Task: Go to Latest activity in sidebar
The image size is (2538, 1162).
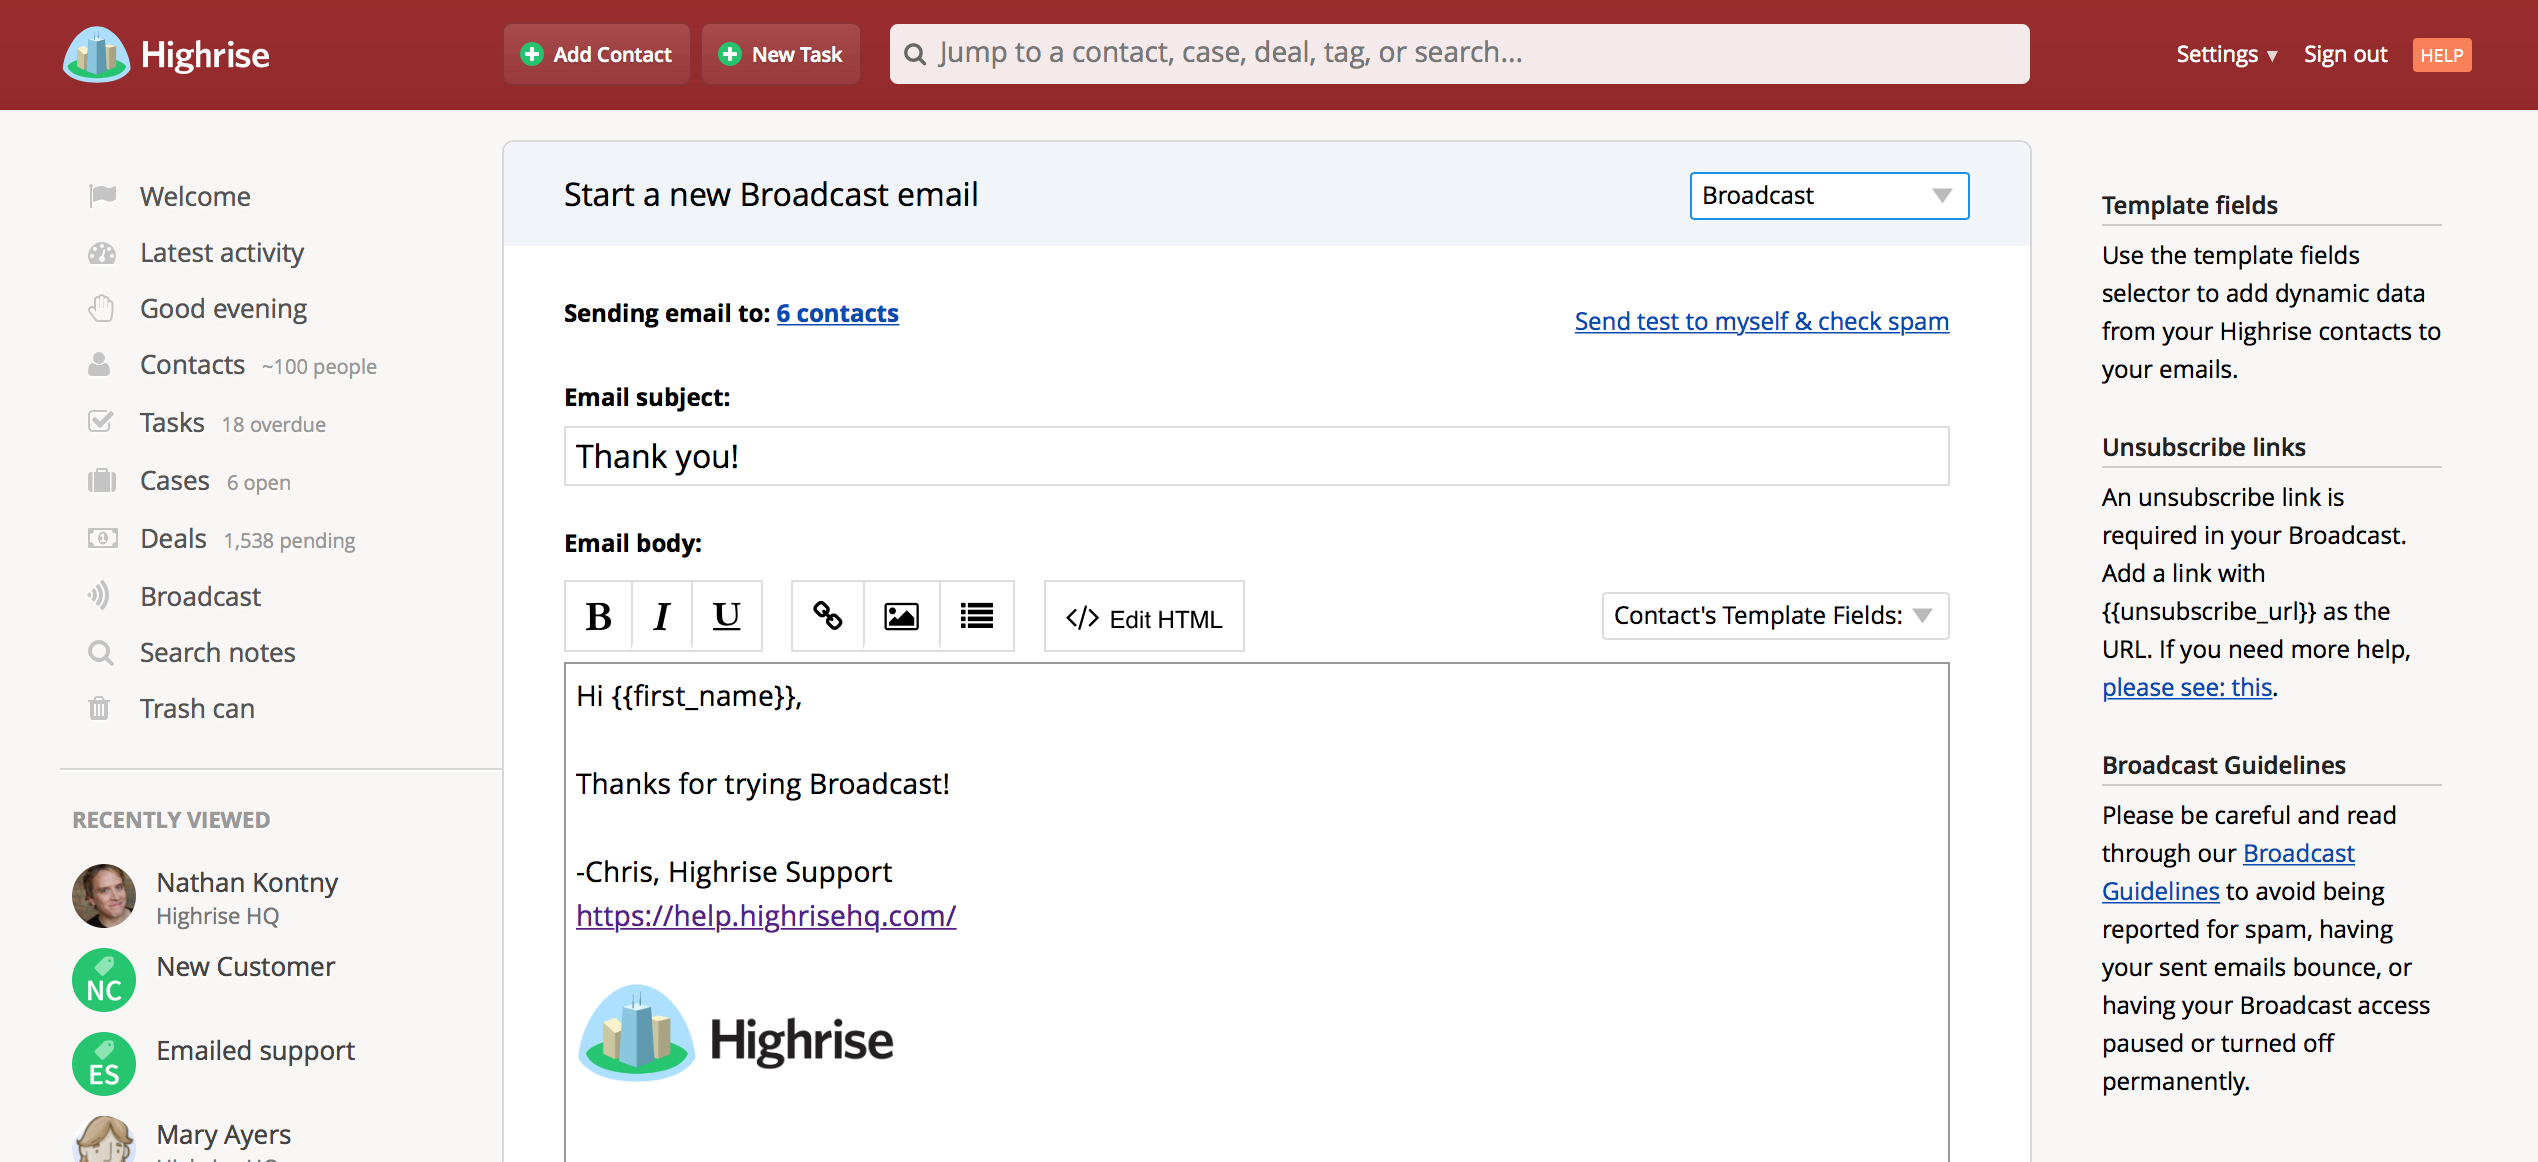Action: [222, 252]
